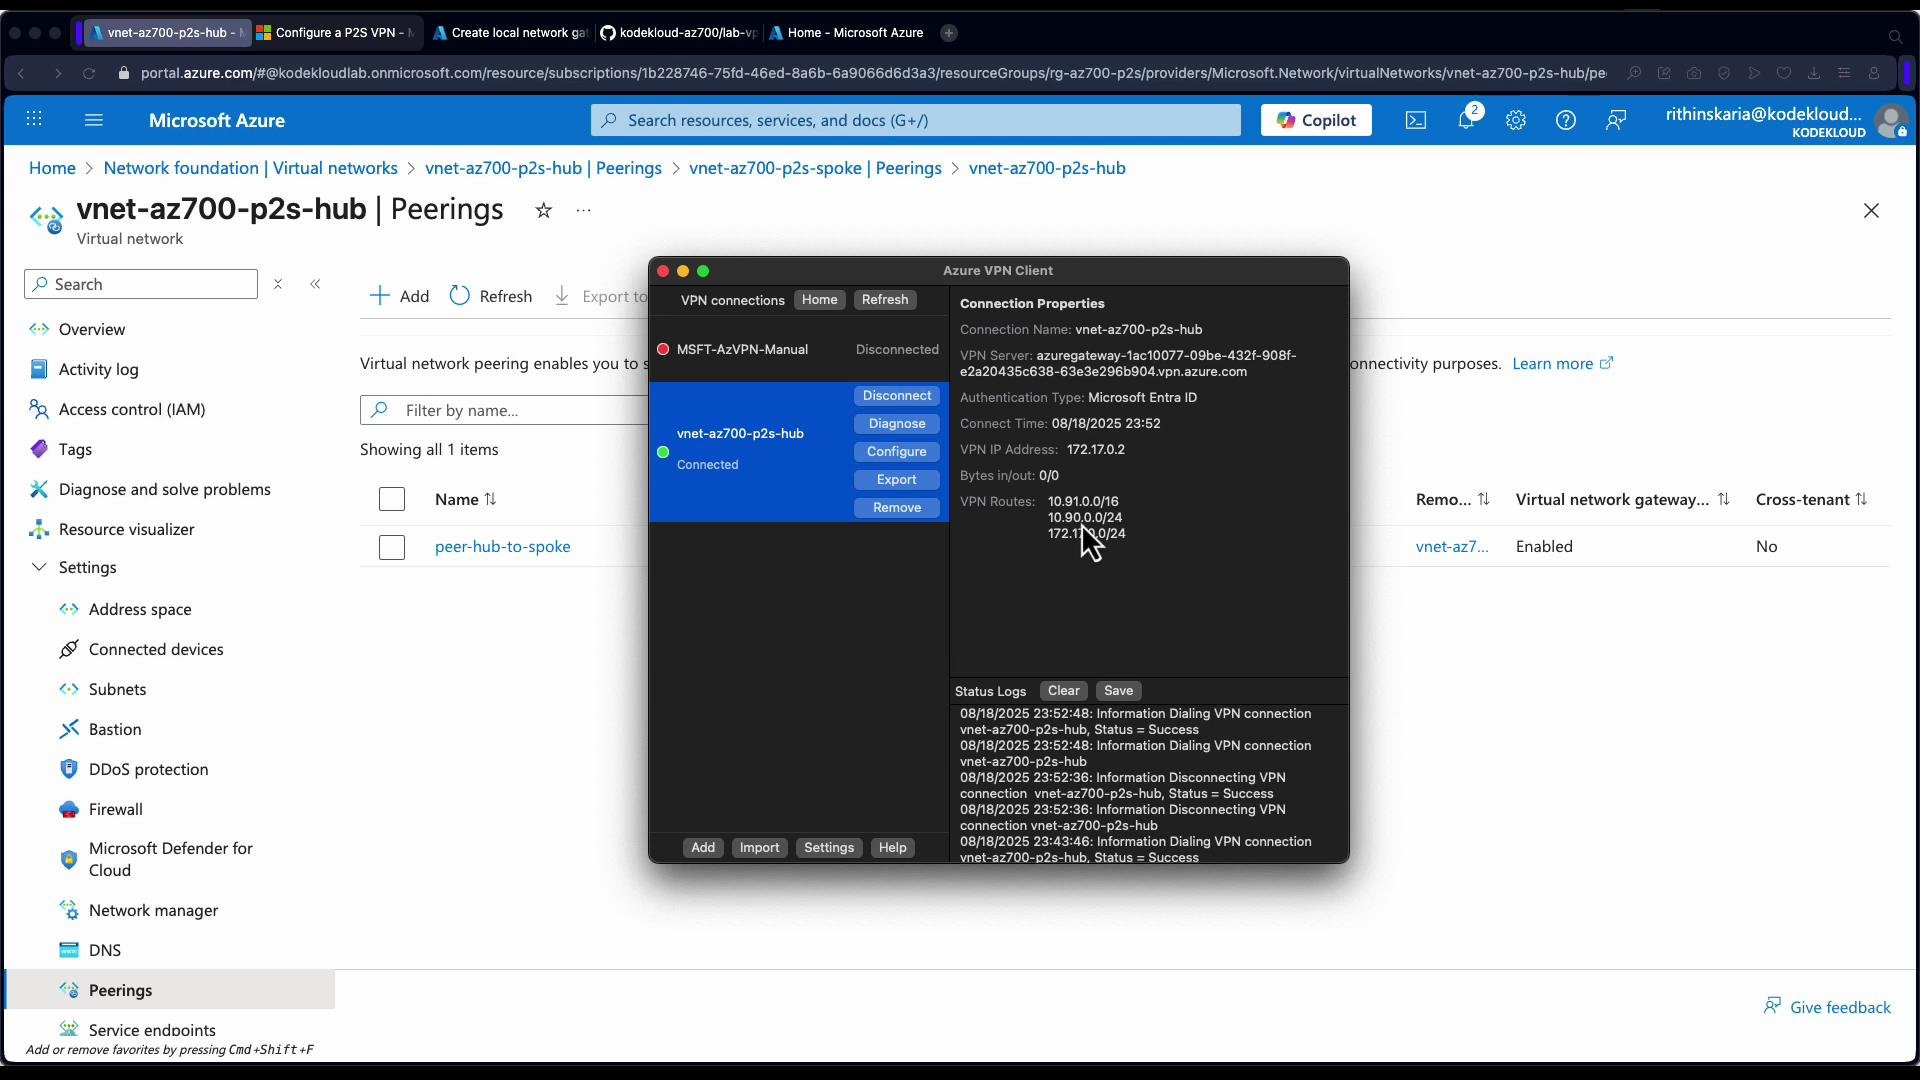Open the vnet-az7... remote network link

[x=1452, y=546]
